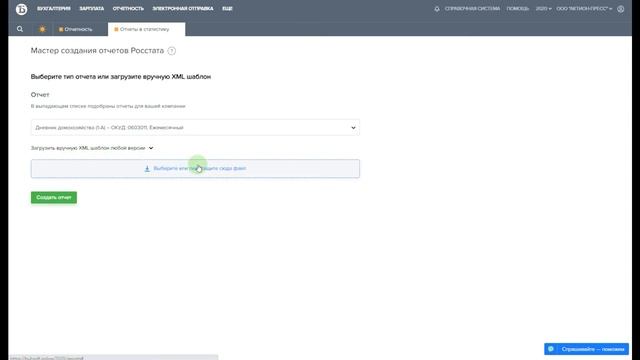Open the Отчетность top menu

point(128,9)
